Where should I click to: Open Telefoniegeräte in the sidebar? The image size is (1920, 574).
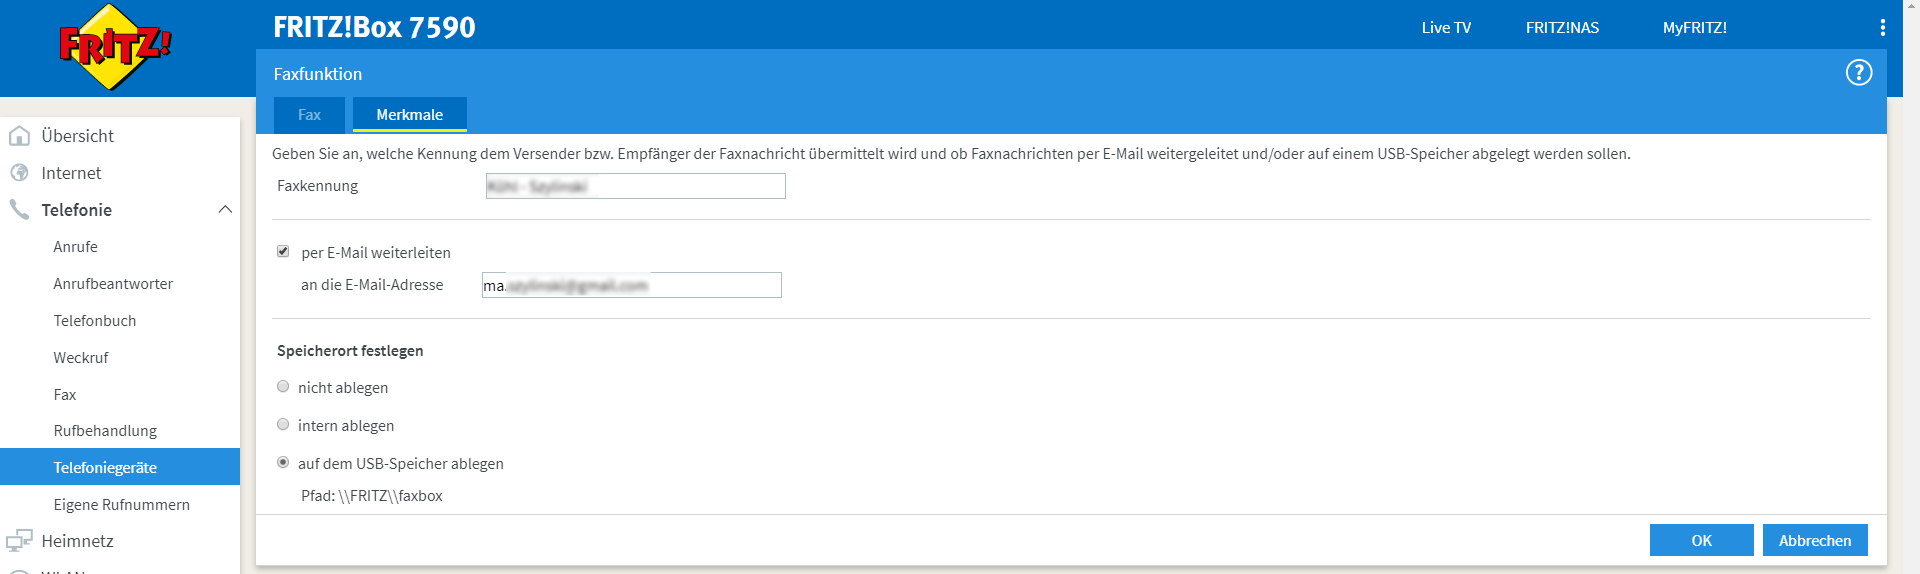coord(120,467)
